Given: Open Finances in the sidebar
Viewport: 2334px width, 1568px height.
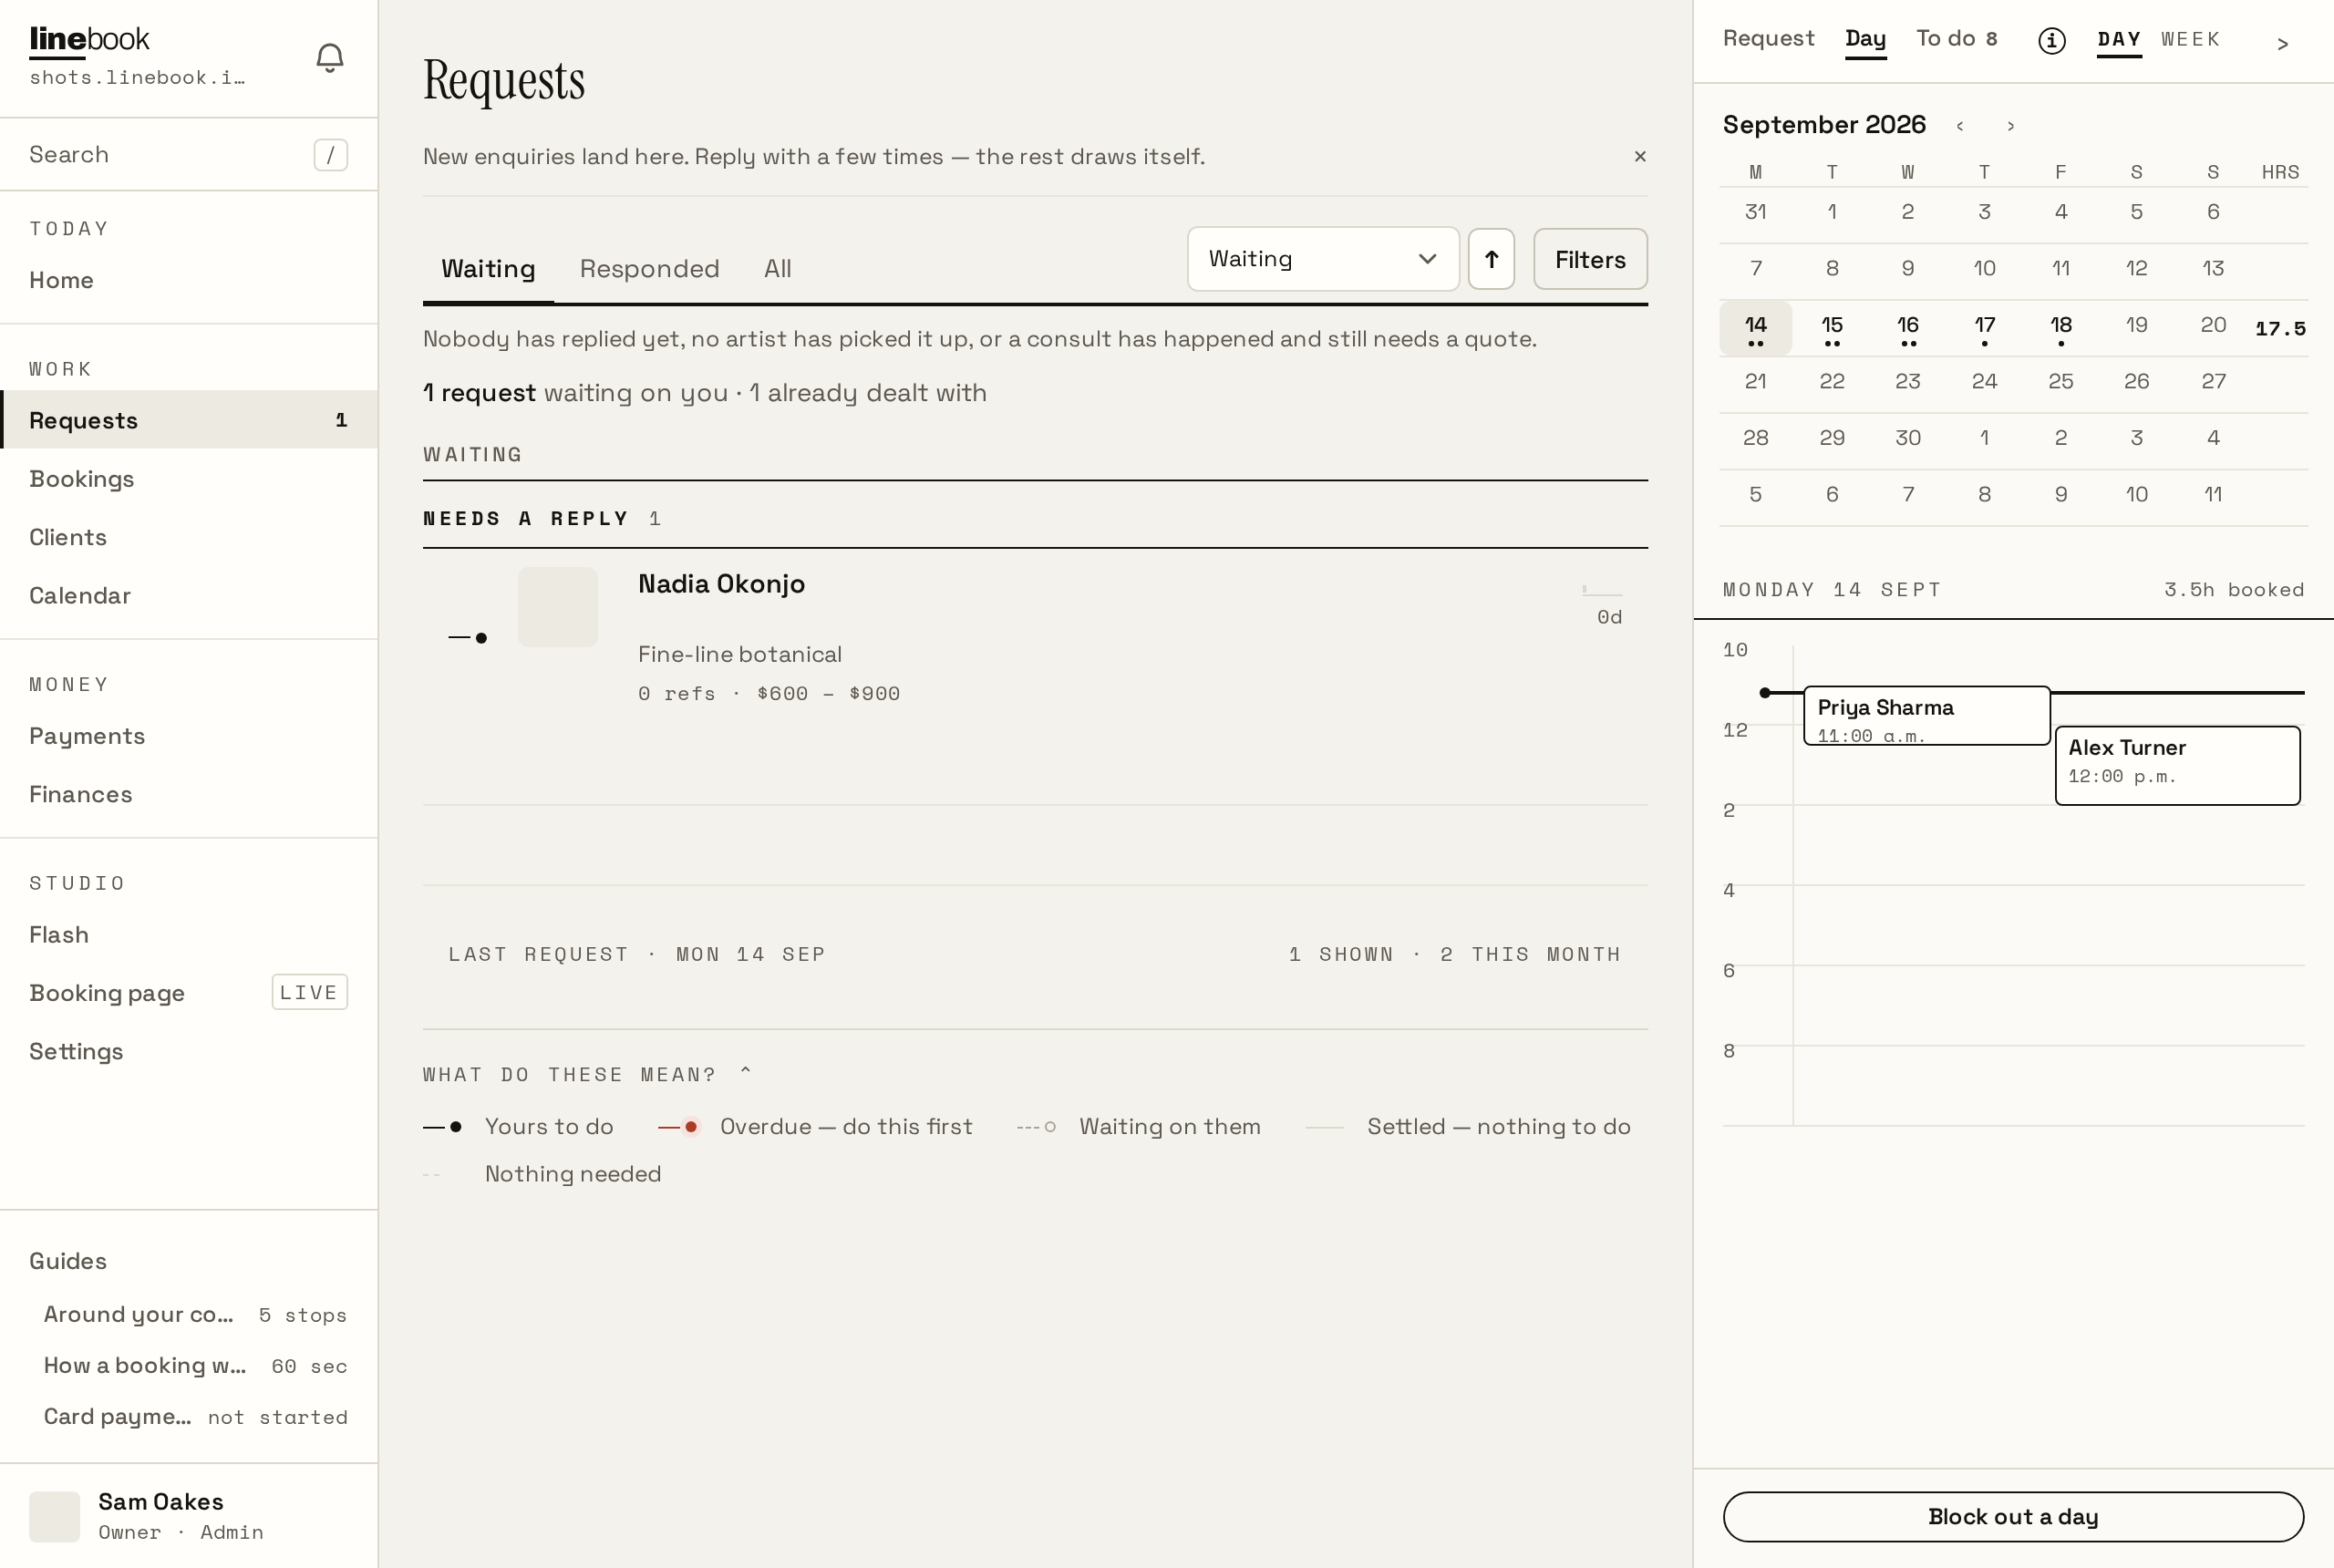Looking at the screenshot, I should (x=189, y=794).
